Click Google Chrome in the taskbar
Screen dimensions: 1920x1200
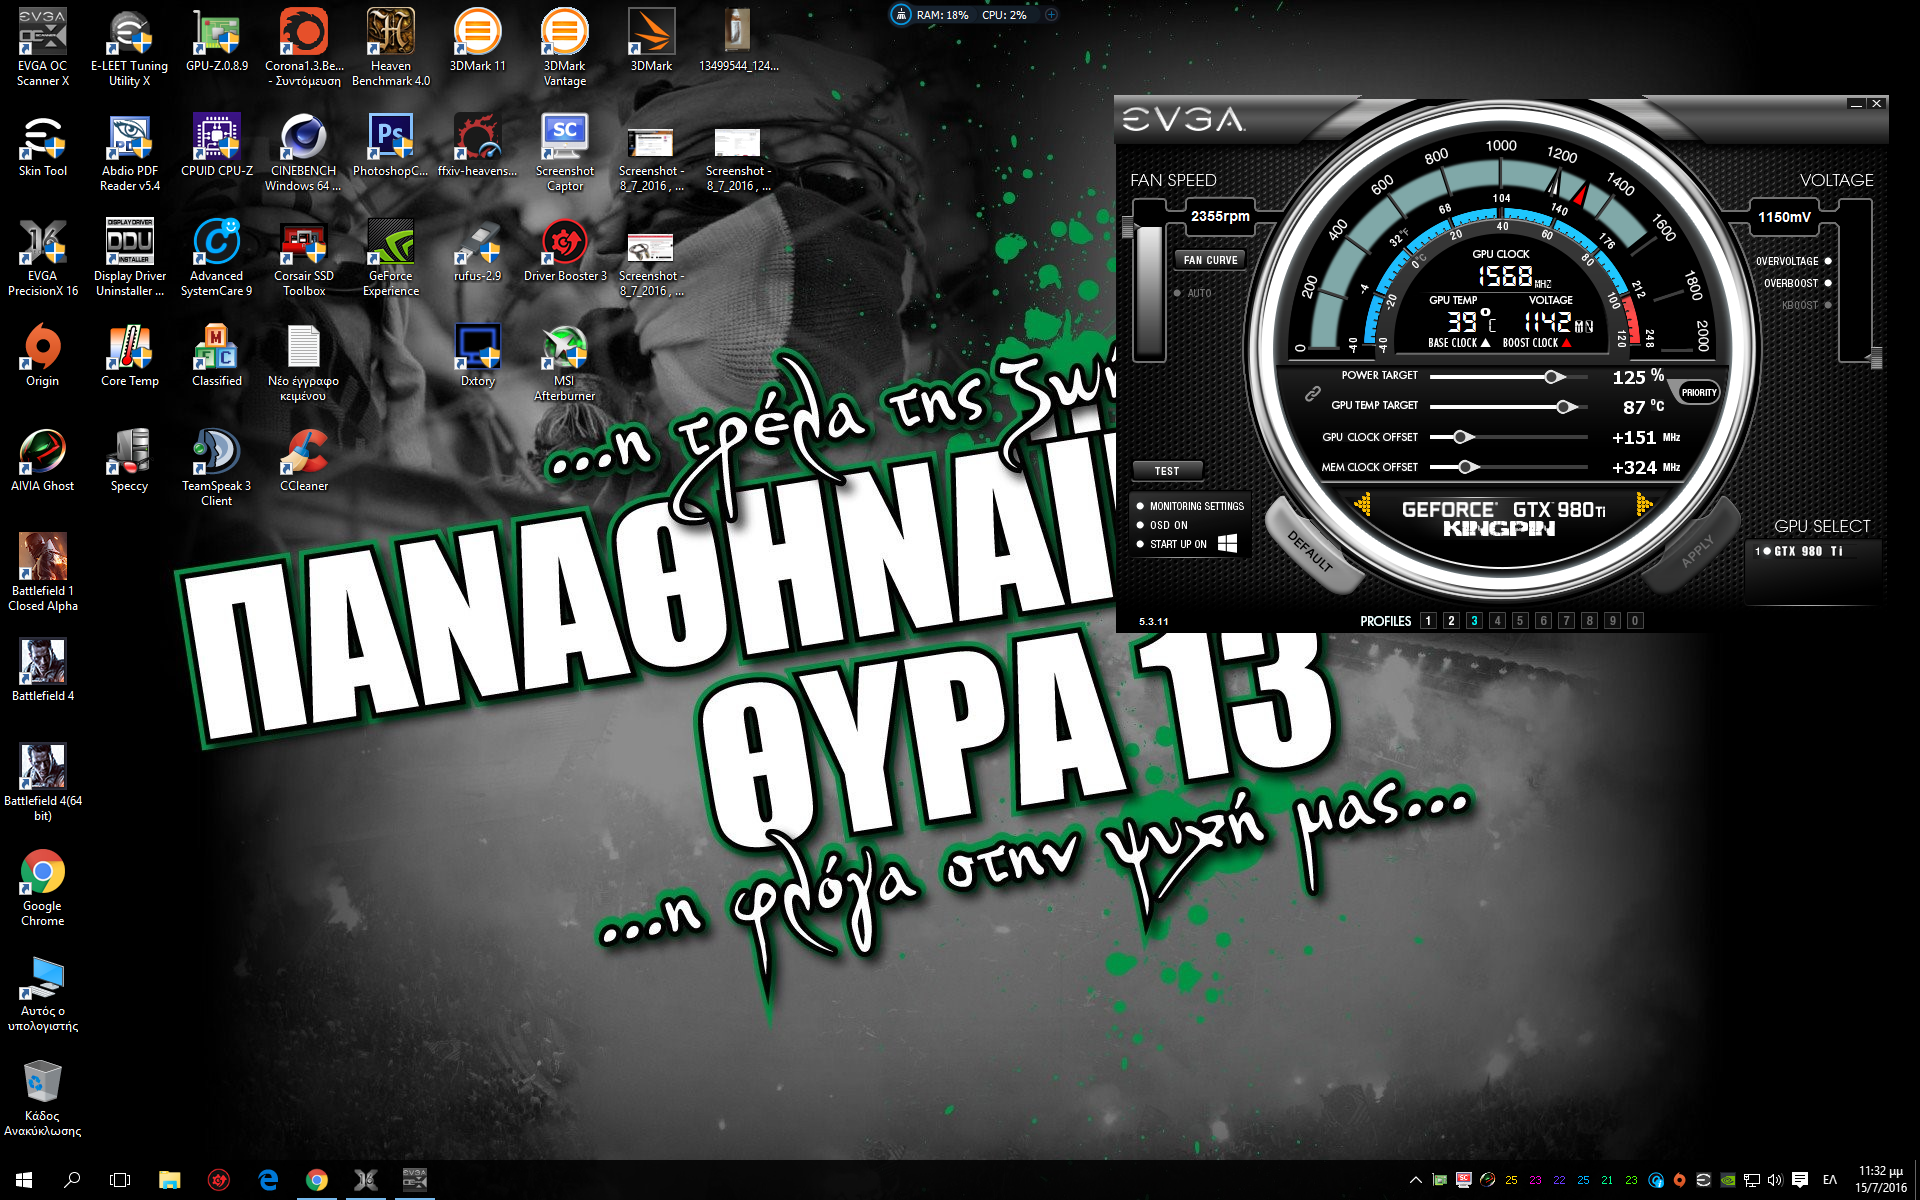pyautogui.click(x=316, y=1180)
